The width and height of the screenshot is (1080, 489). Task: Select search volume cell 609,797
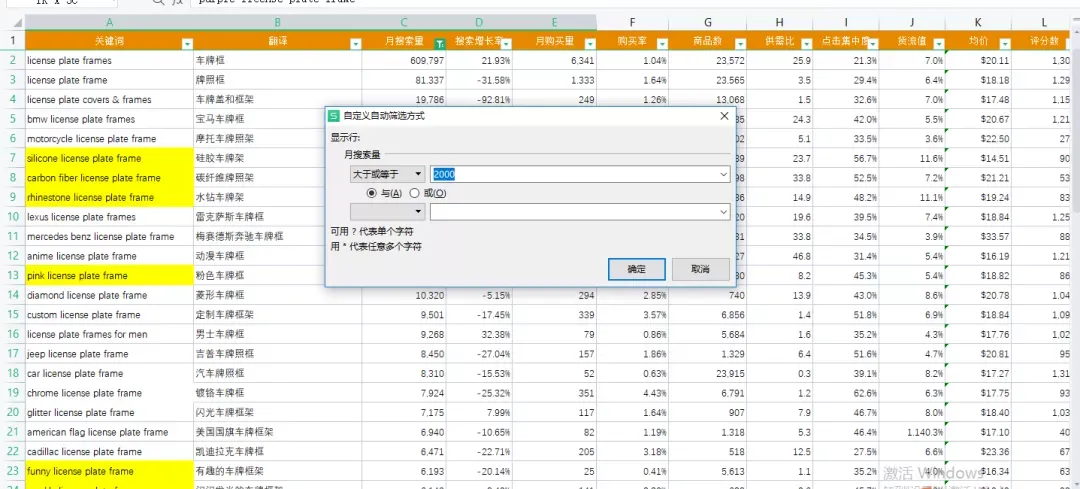pos(404,61)
